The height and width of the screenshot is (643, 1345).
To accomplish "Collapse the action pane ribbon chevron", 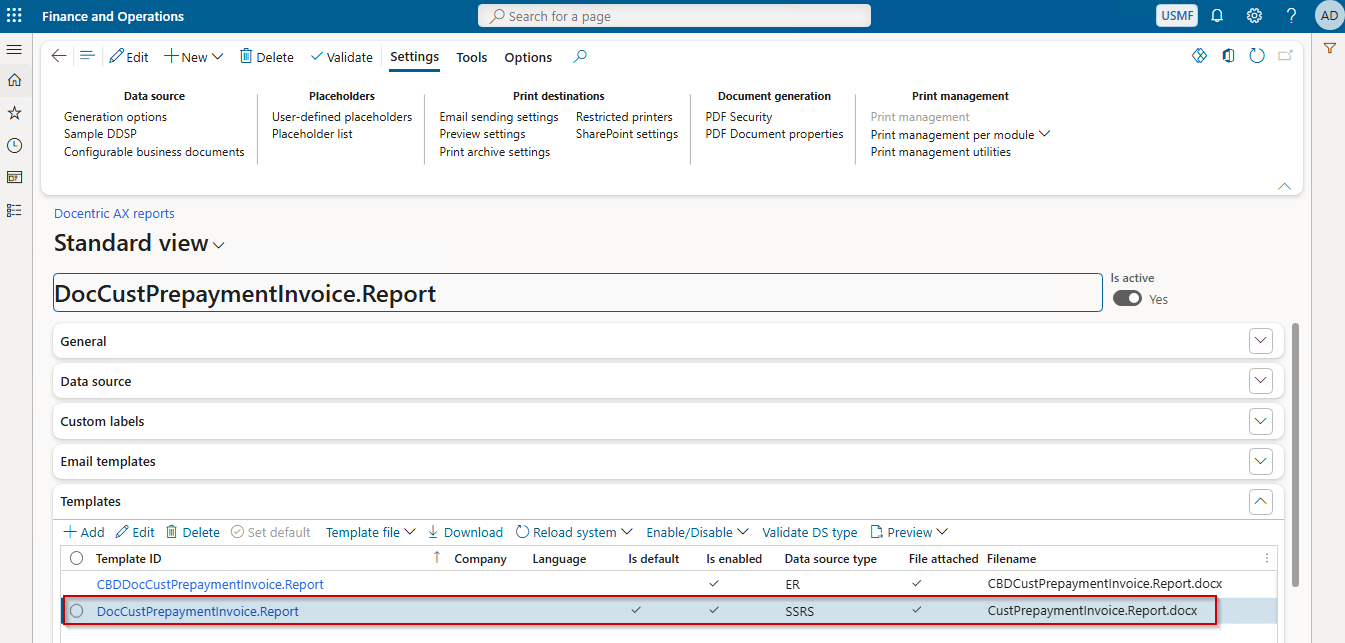I will coord(1285,186).
